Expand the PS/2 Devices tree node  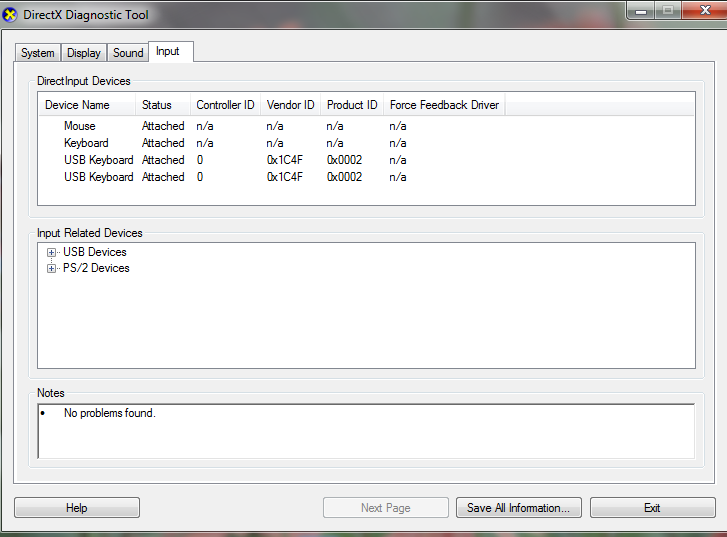pos(51,268)
